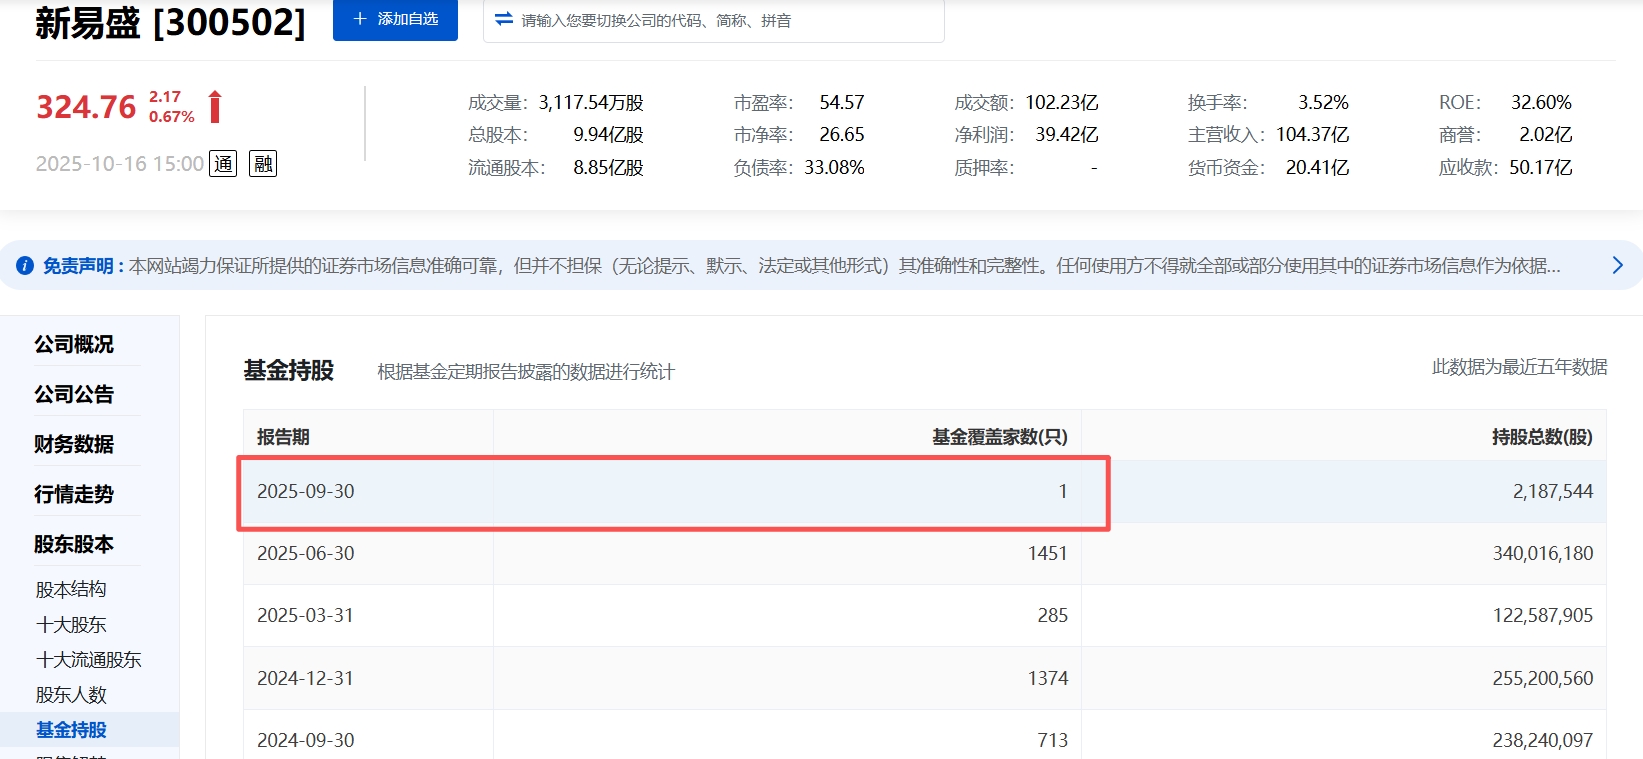This screenshot has height=759, width=1643.
Task: Click 流通股本 value 8.85亿股
Action: pos(608,167)
